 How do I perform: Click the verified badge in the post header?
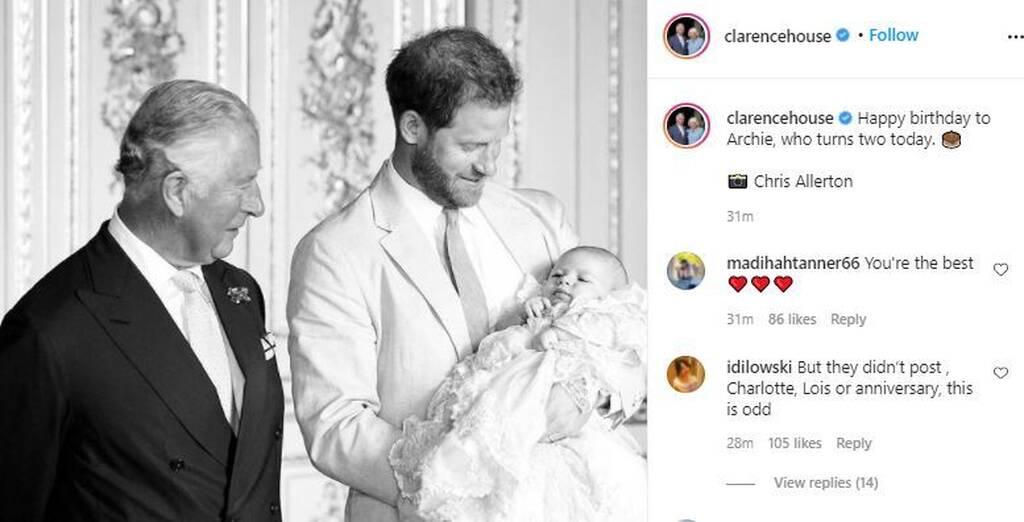point(843,36)
